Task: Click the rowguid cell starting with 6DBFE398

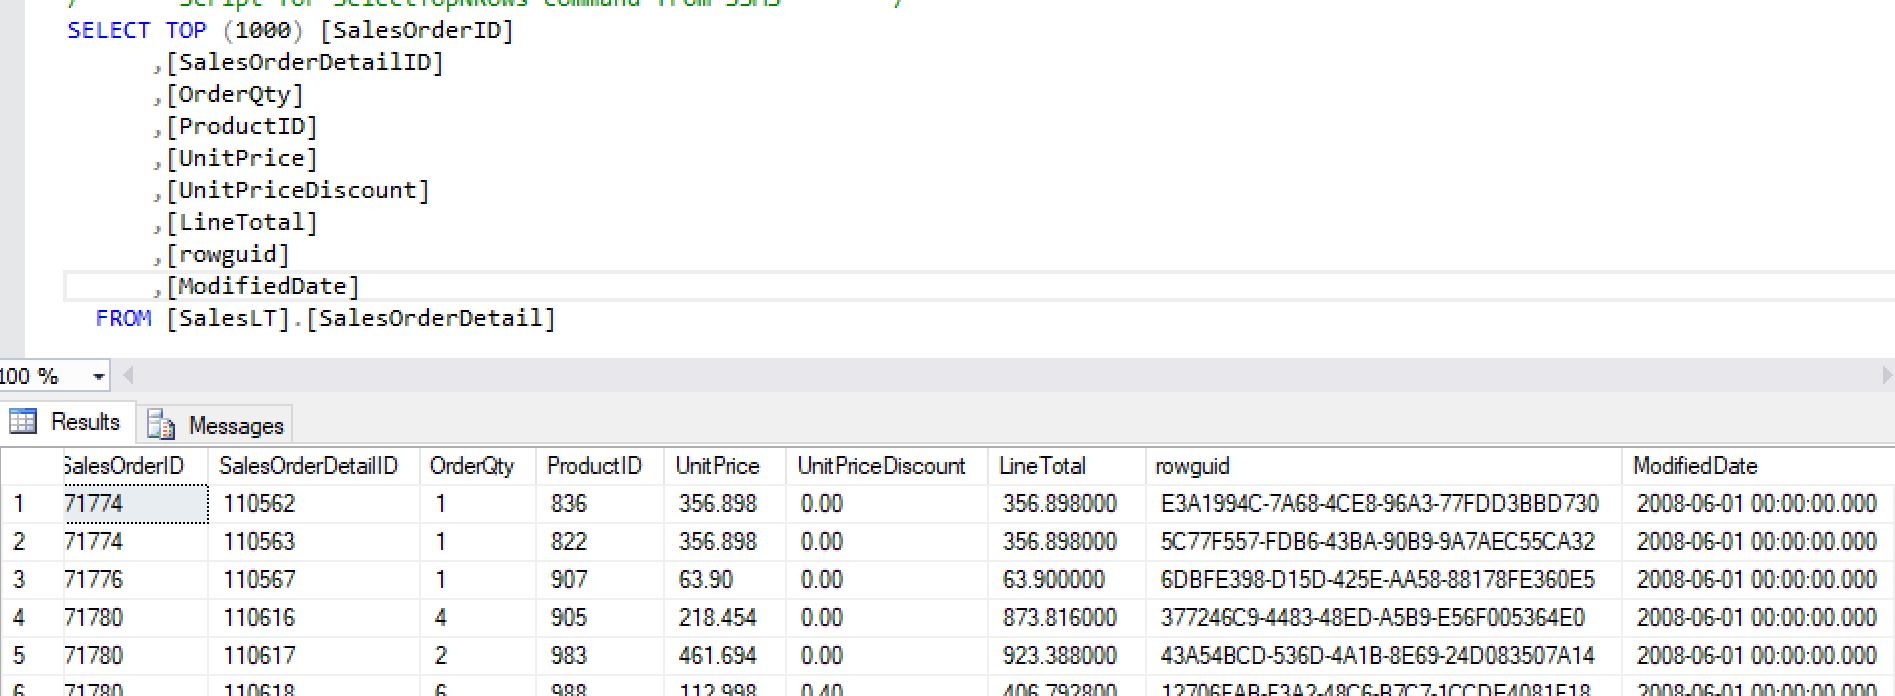Action: coord(1384,580)
